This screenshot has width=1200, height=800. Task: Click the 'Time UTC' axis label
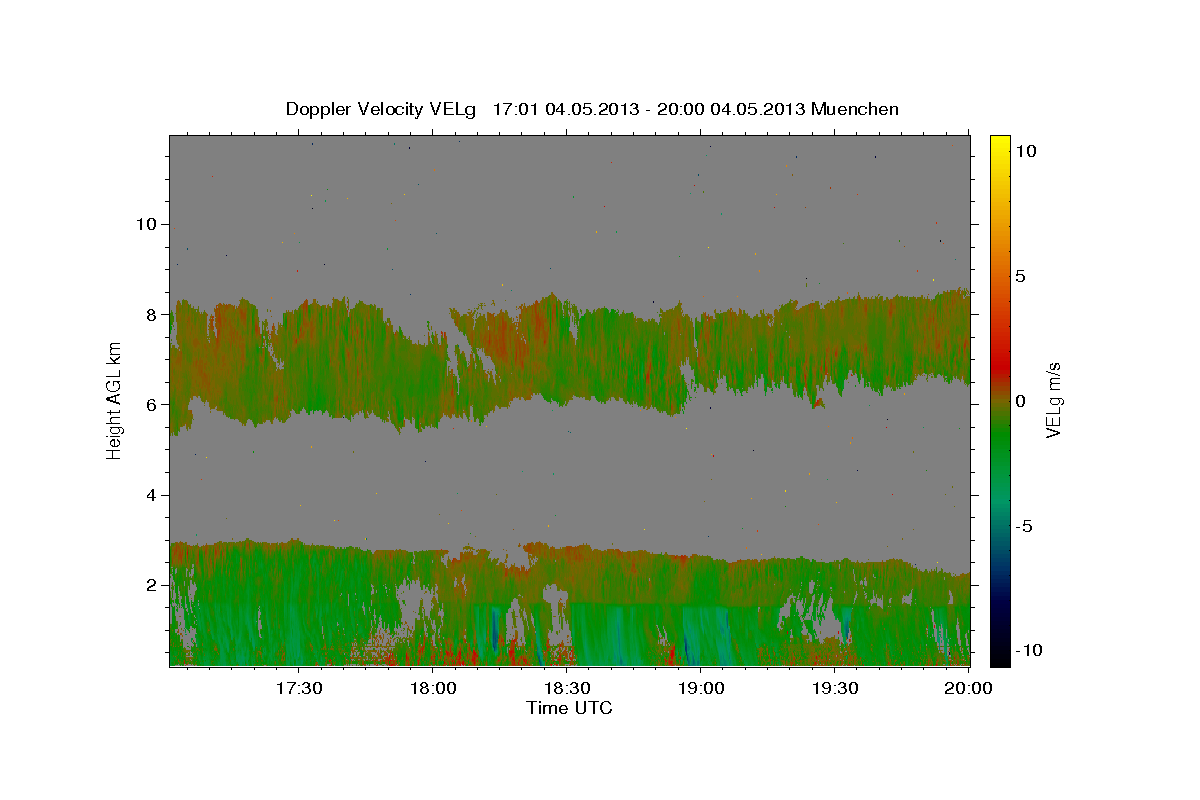point(570,708)
